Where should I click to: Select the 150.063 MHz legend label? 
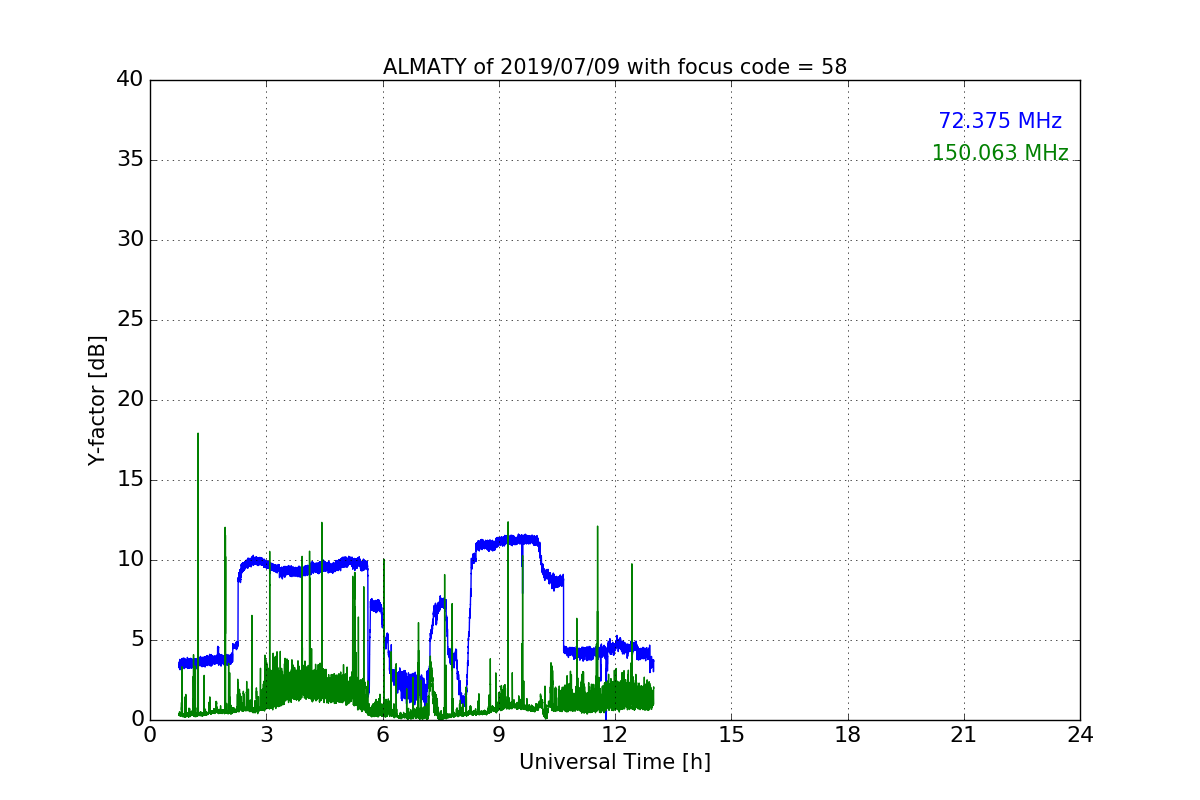(x=1000, y=153)
